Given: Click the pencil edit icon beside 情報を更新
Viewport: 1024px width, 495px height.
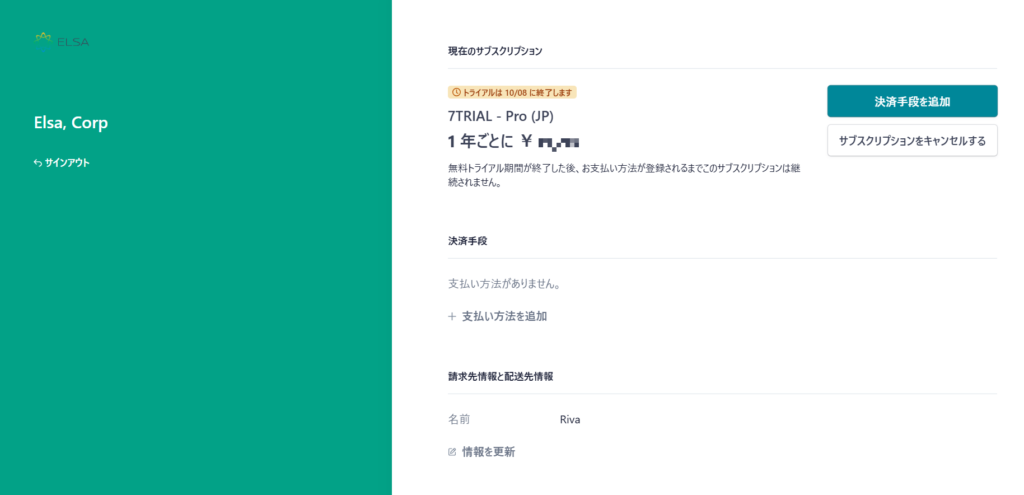Looking at the screenshot, I should [452, 452].
